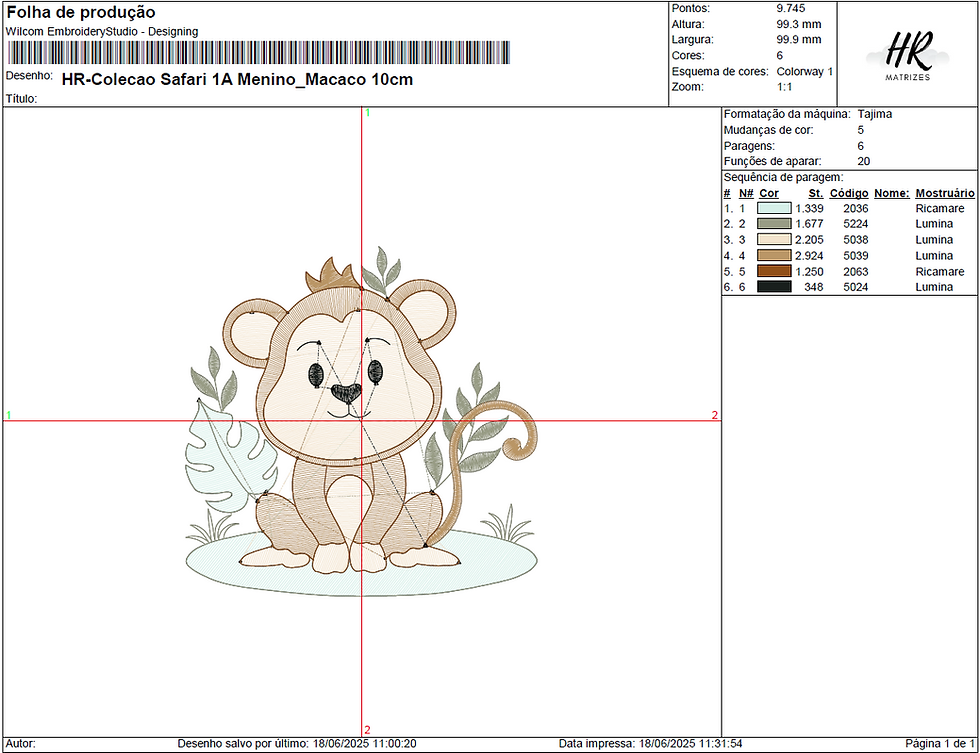Screen dimensions: 980x753
Task: Click the Pontos value 9.745
Action: coord(791,8)
